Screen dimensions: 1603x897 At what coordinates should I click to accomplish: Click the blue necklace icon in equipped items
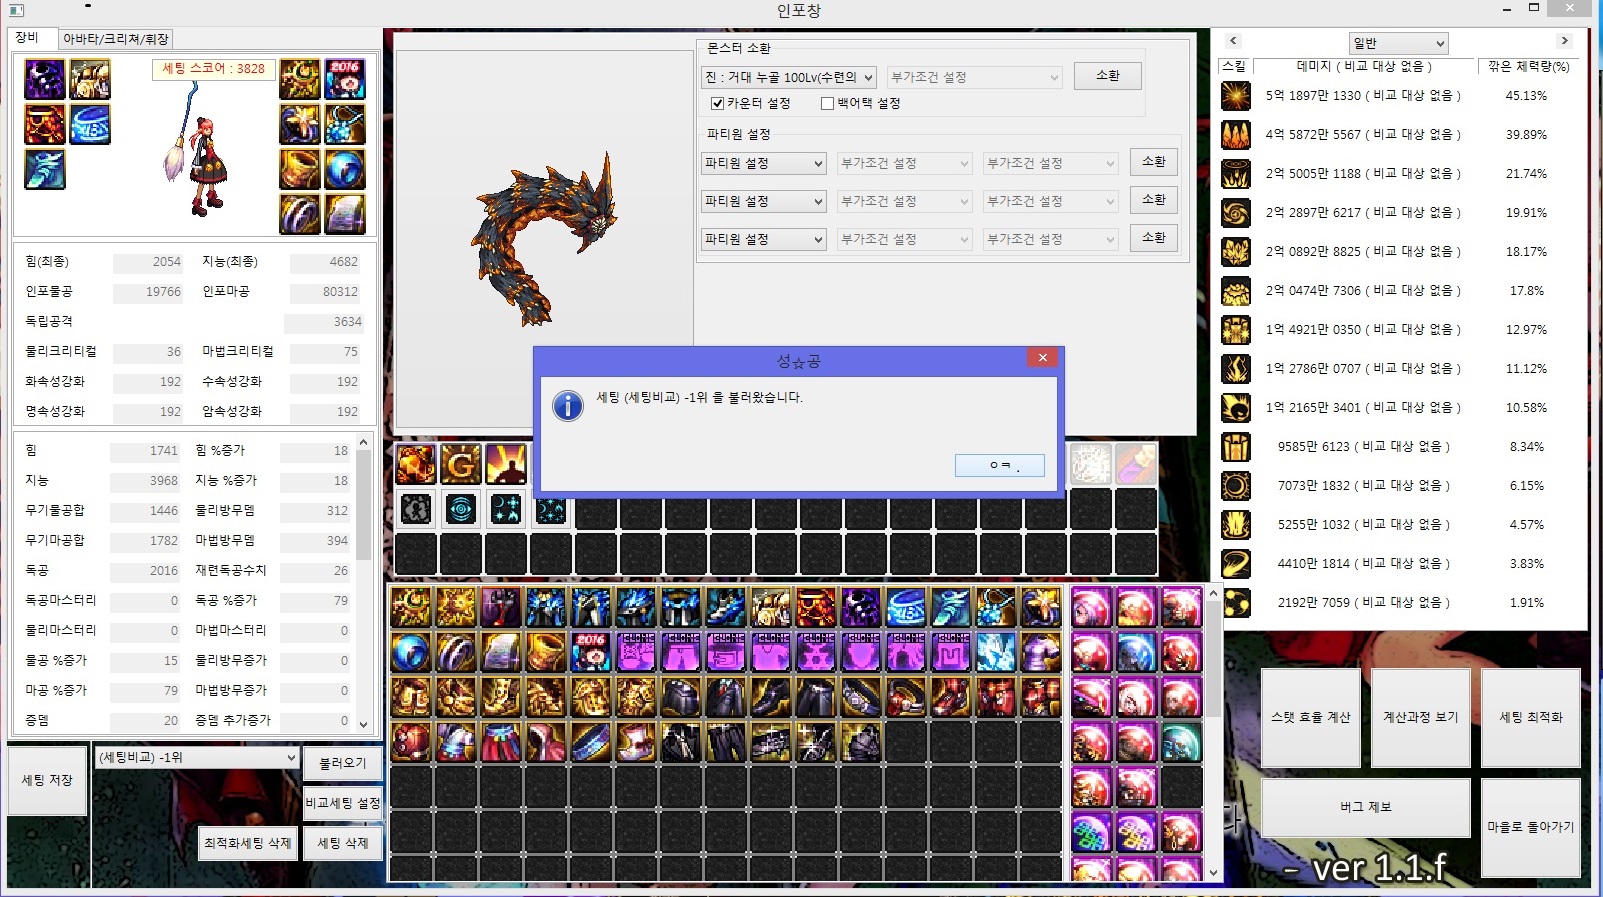pyautogui.click(x=345, y=125)
